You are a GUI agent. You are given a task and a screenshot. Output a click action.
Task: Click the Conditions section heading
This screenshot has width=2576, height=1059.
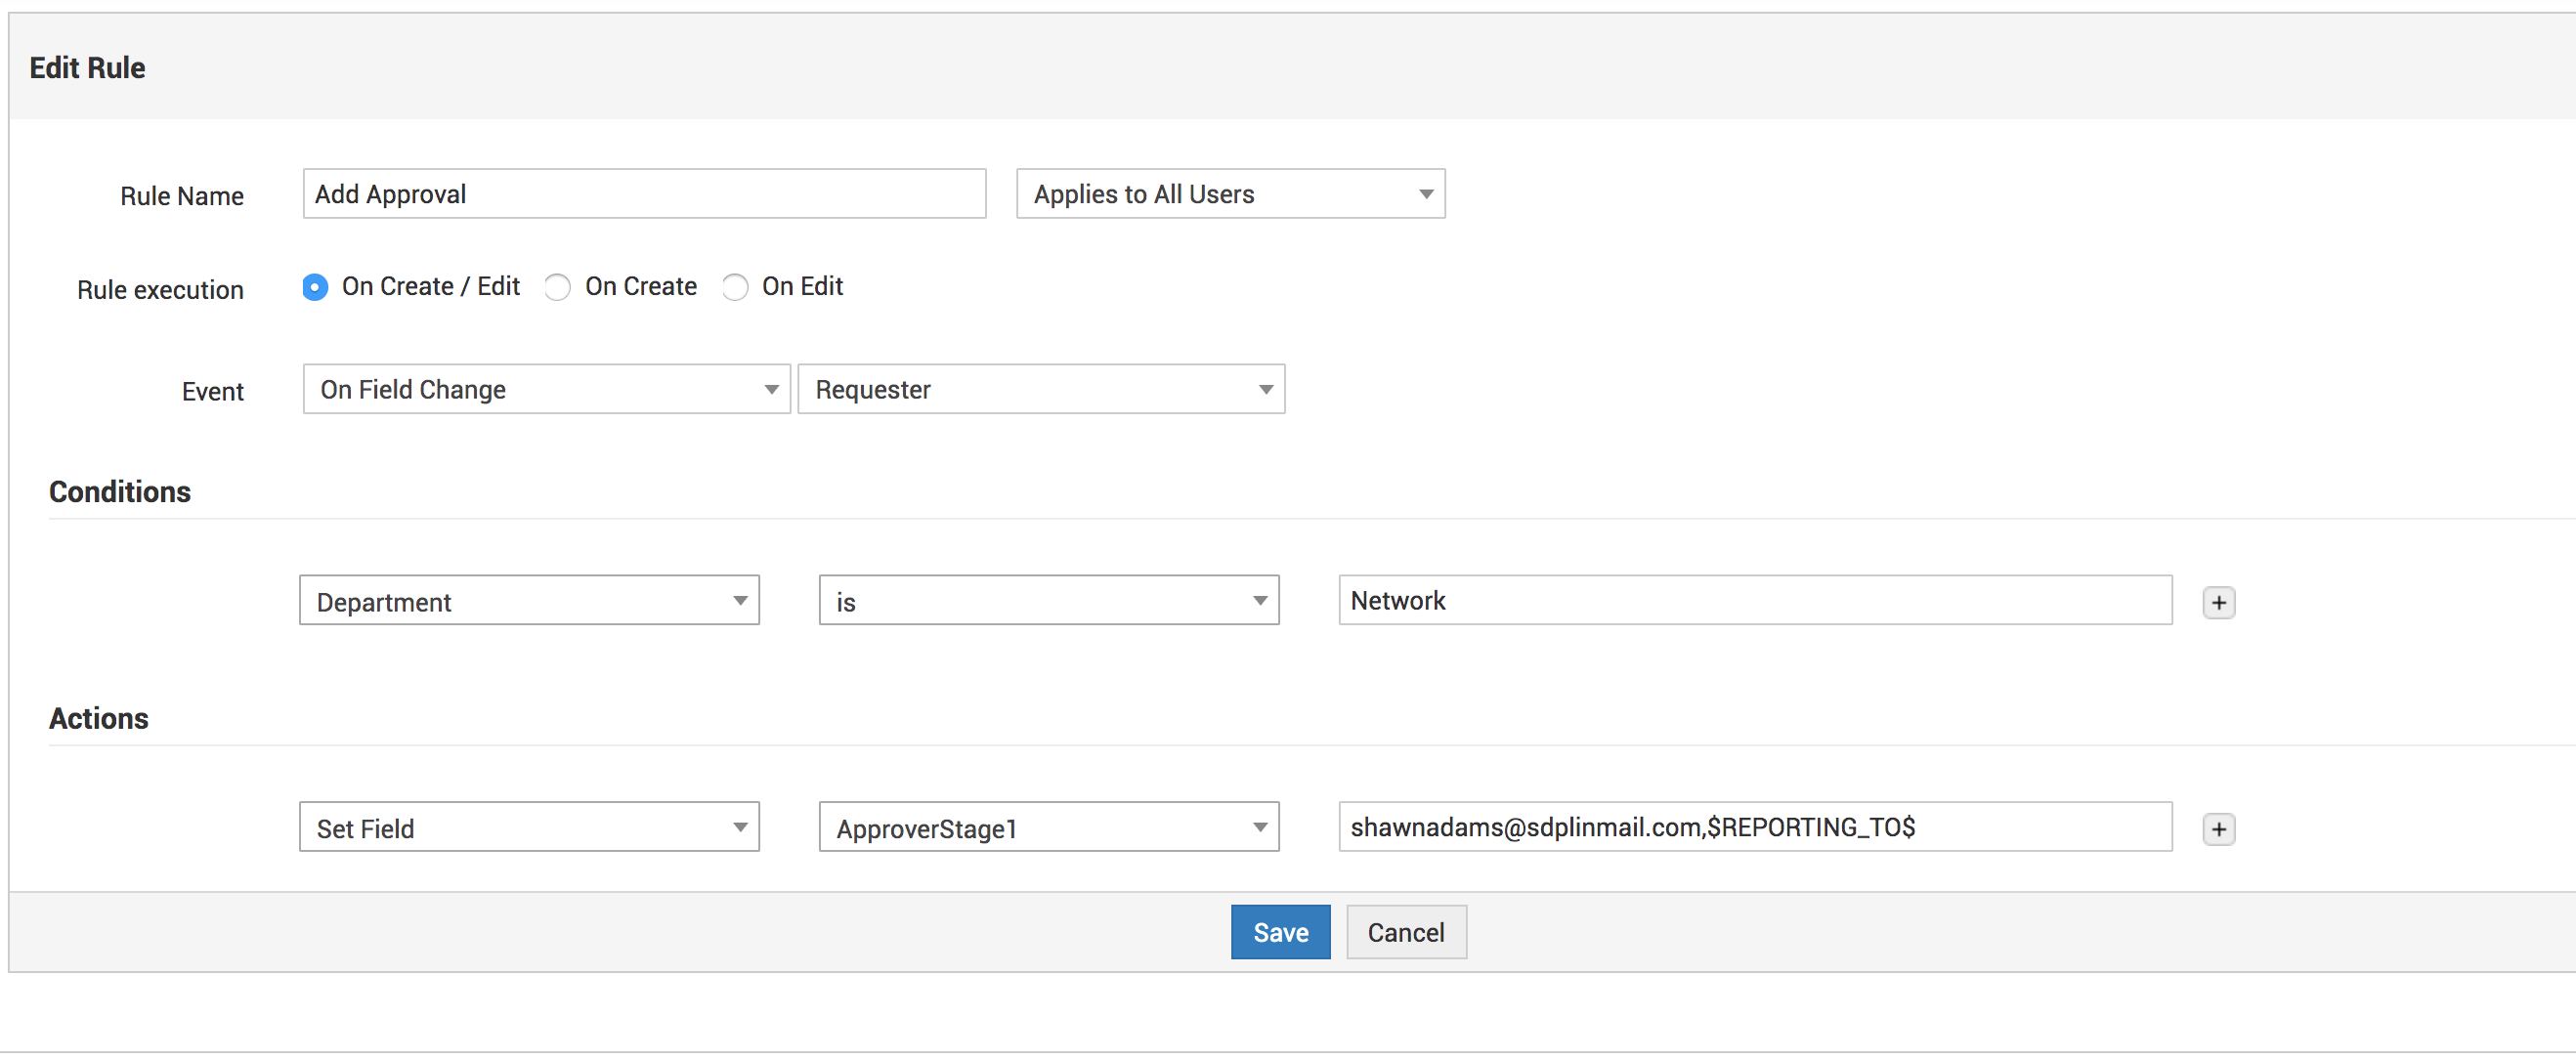(x=120, y=492)
